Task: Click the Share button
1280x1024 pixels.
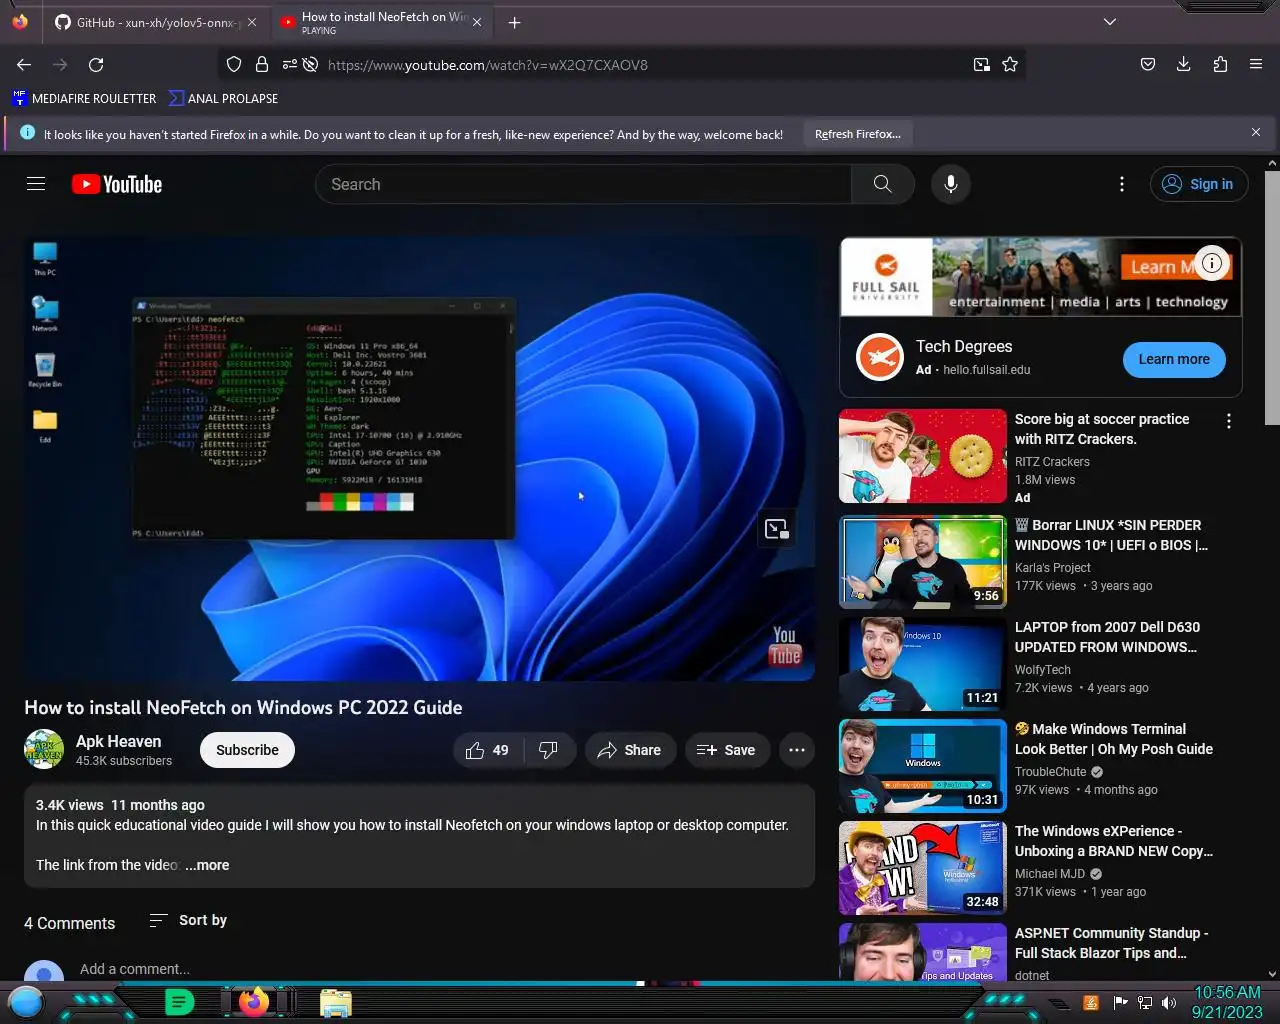Action: tap(629, 750)
